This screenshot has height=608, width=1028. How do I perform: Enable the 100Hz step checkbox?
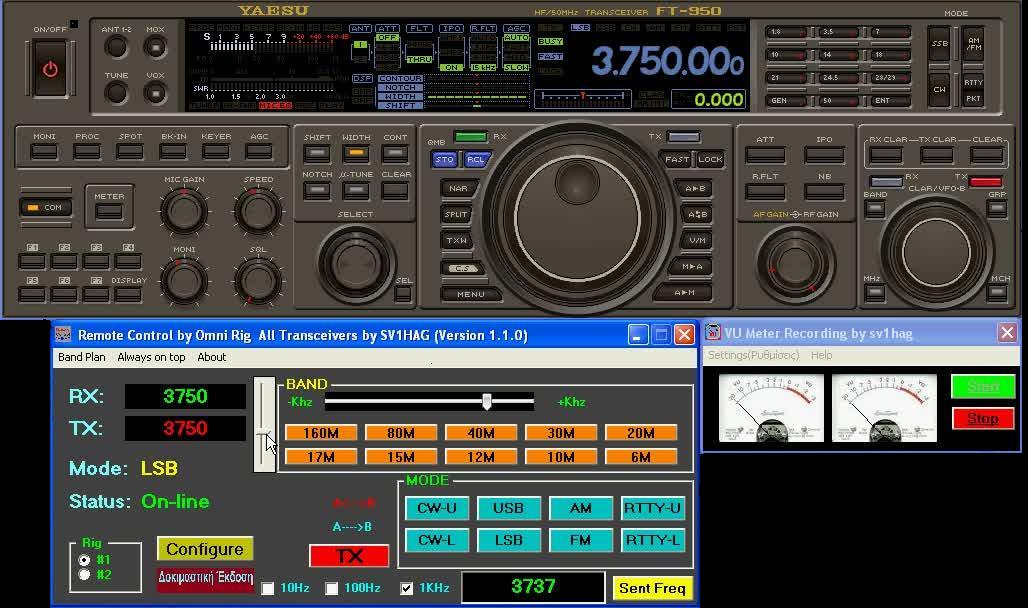point(332,589)
